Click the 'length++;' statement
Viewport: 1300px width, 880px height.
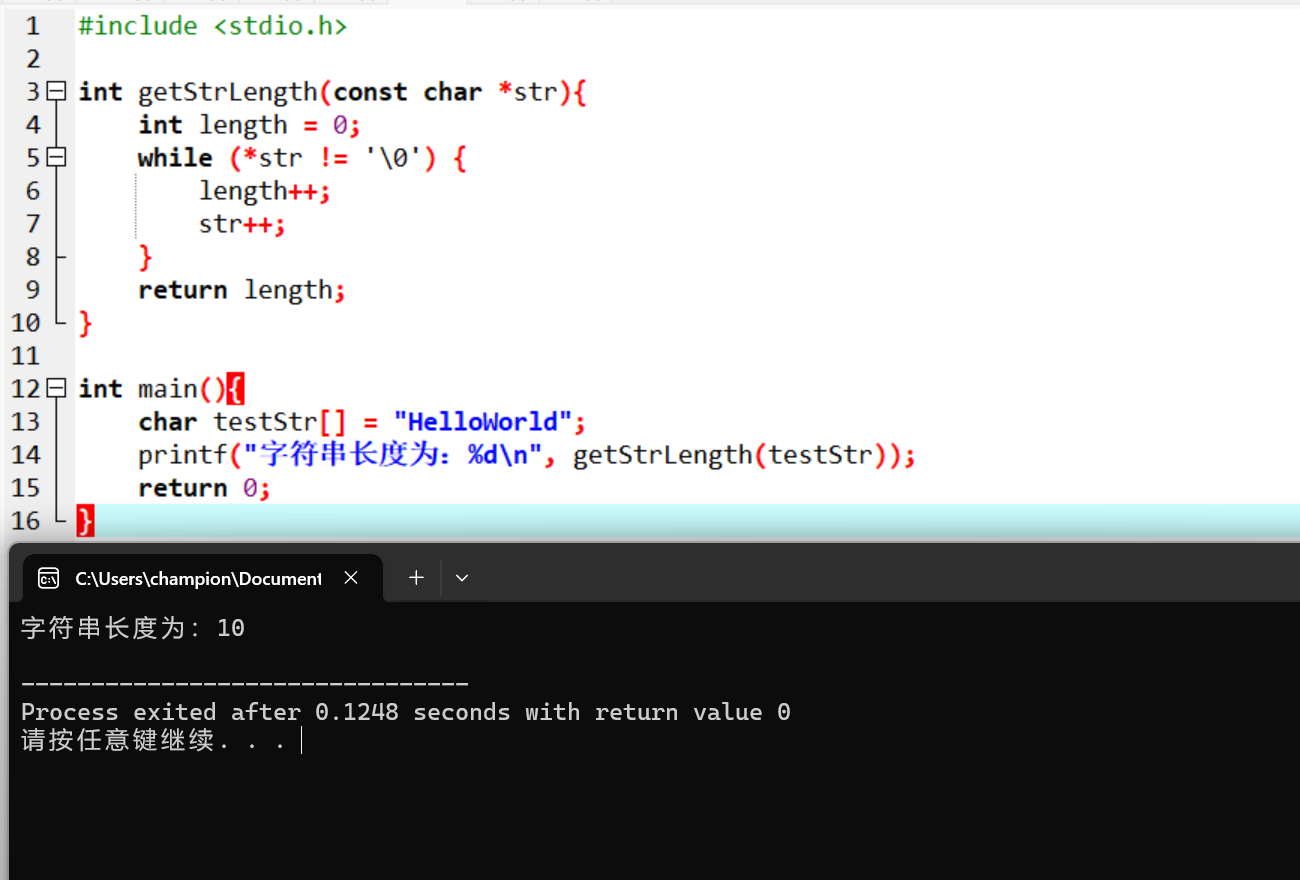point(264,191)
